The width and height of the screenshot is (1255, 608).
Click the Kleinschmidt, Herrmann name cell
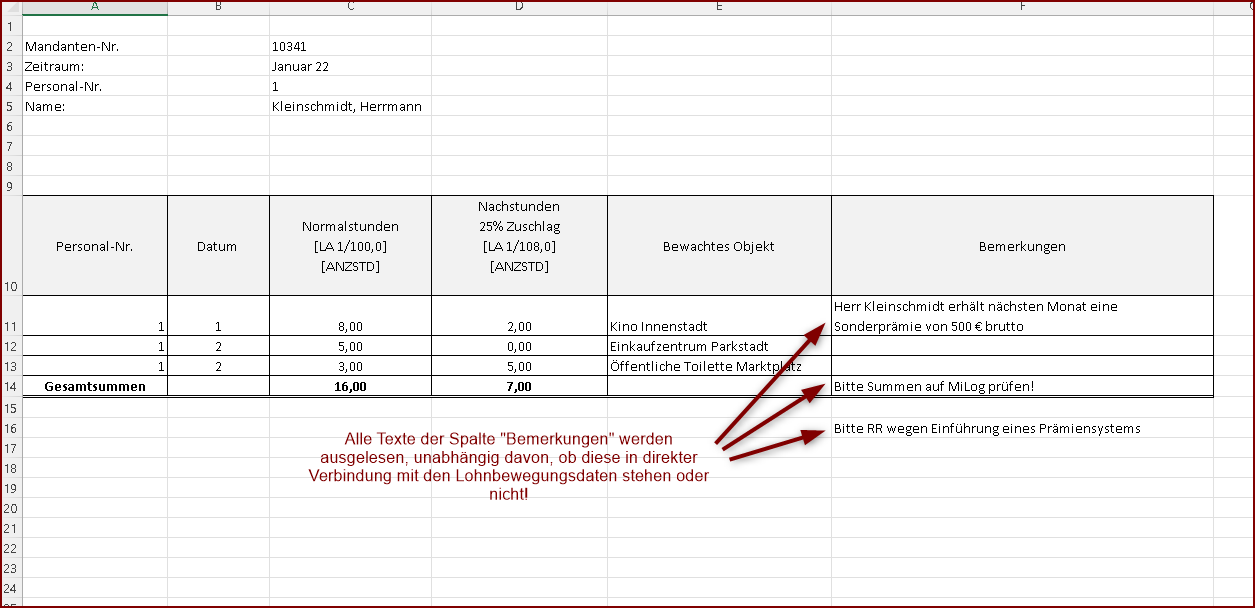346,106
